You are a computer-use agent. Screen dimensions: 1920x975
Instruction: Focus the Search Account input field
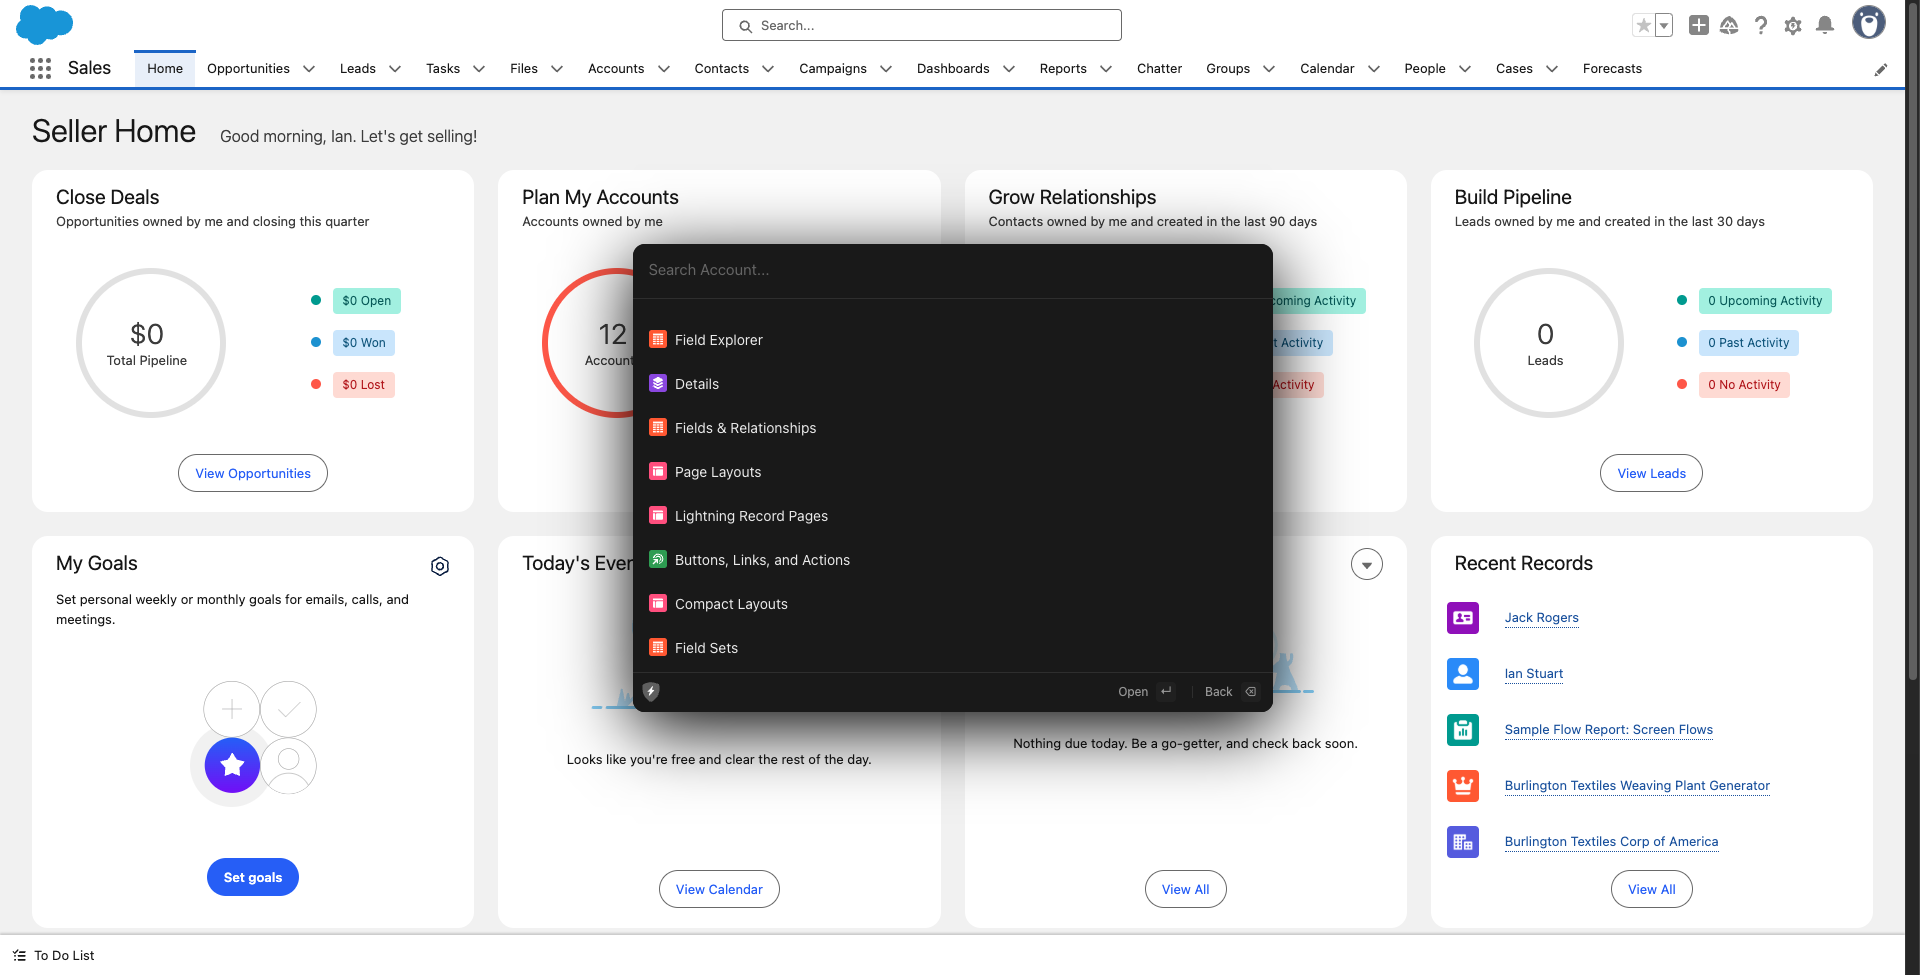point(952,270)
